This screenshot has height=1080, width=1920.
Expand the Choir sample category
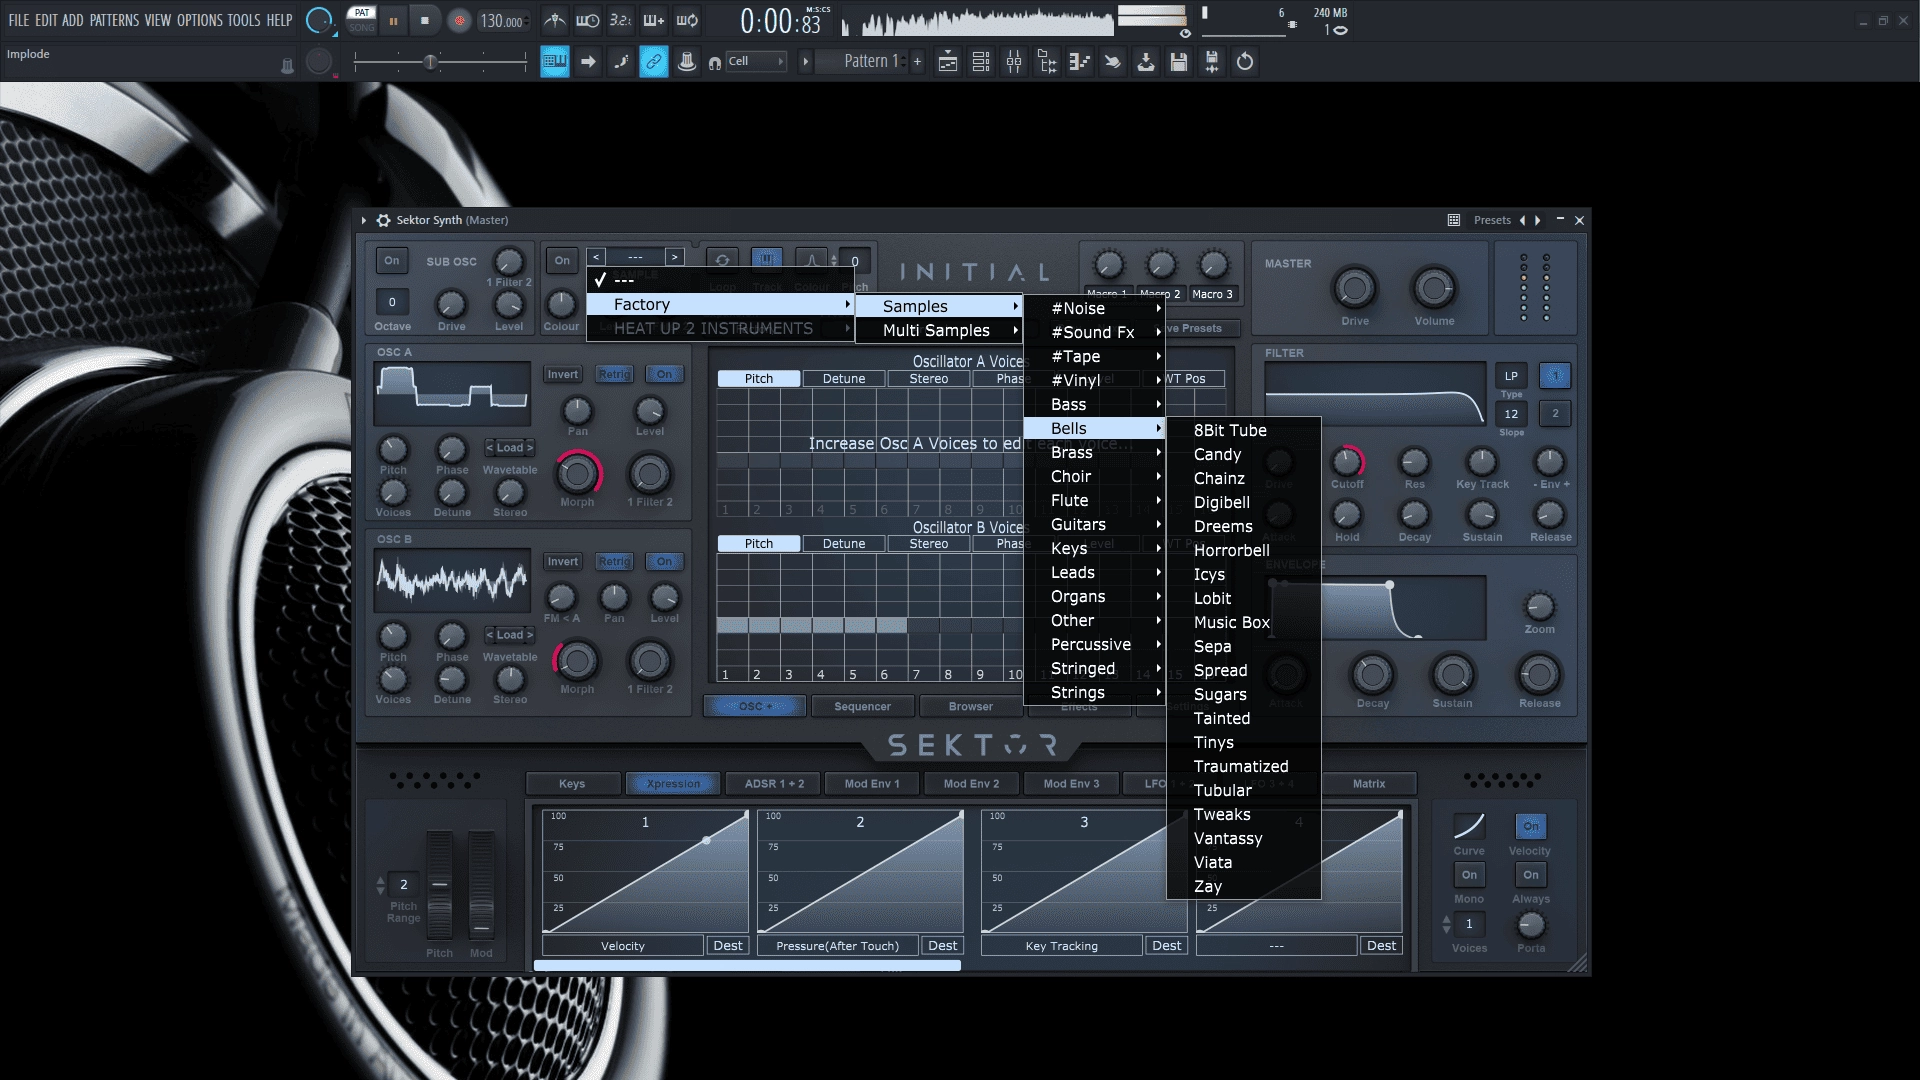[x=1095, y=476]
